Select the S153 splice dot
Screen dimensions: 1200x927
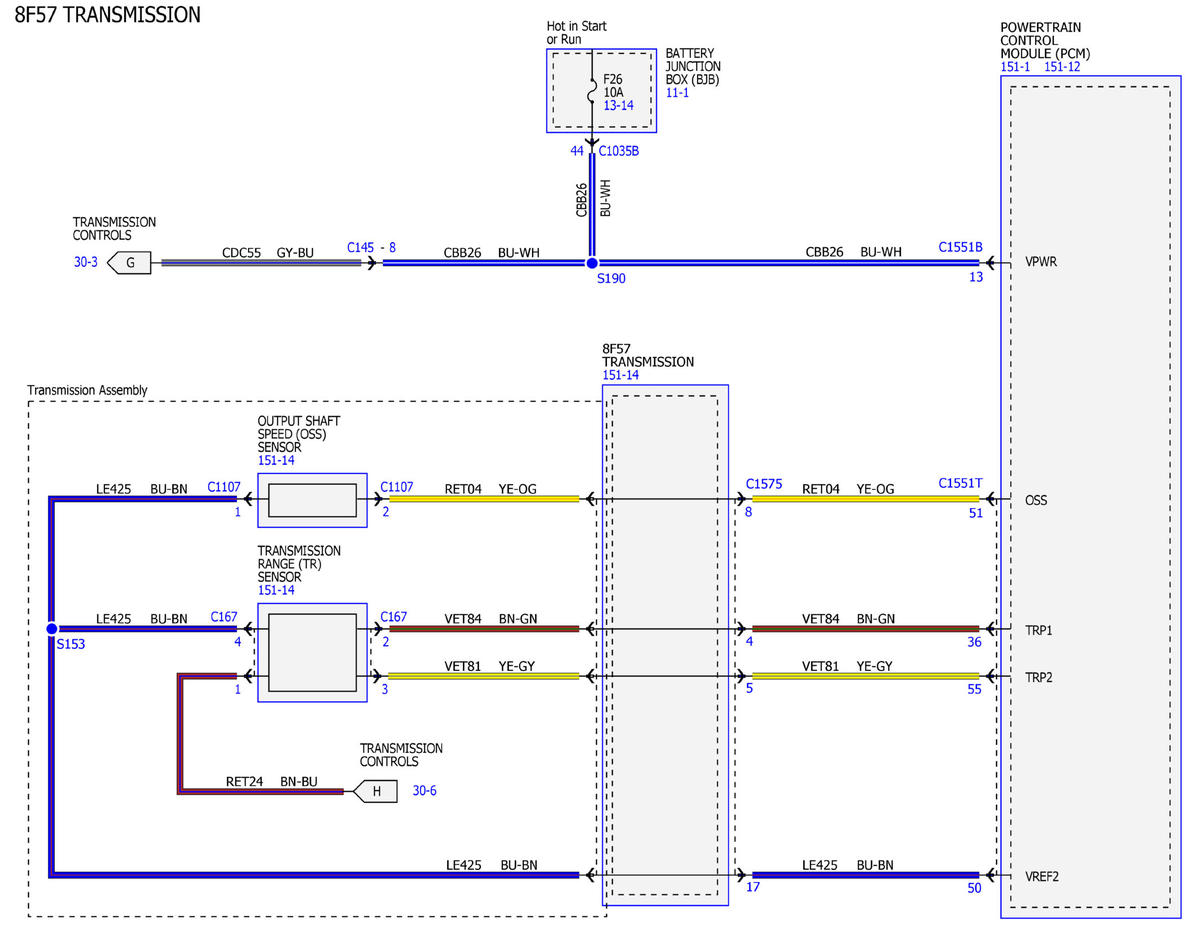[x=52, y=629]
